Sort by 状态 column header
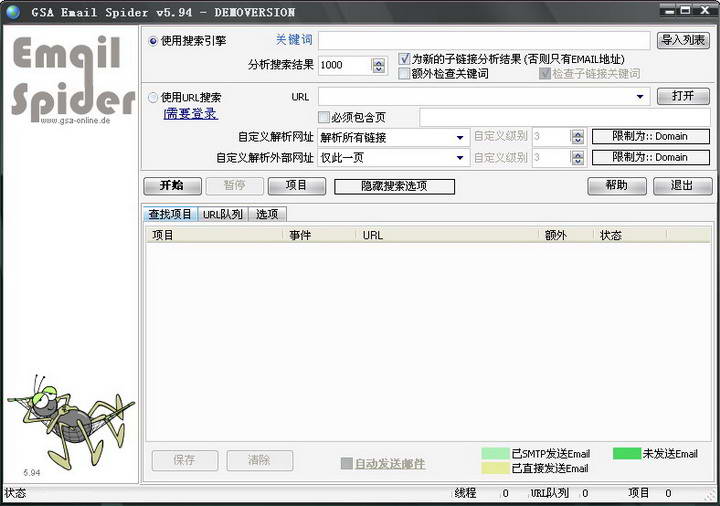The width and height of the screenshot is (720, 506). pos(630,235)
